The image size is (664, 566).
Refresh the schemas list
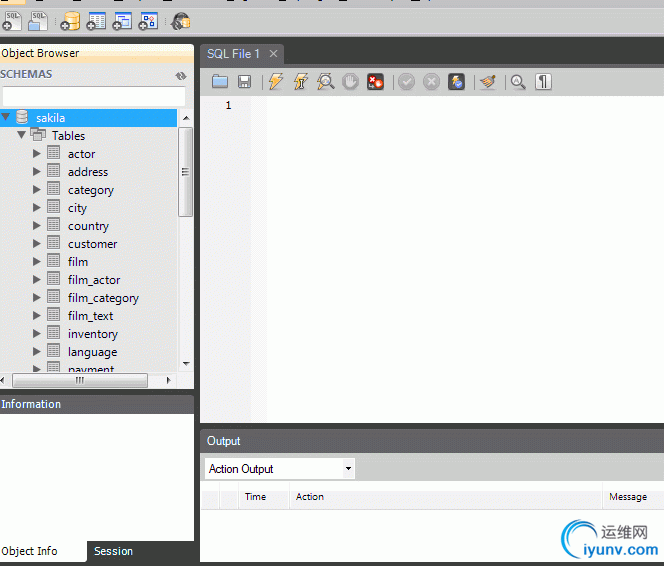tap(181, 75)
